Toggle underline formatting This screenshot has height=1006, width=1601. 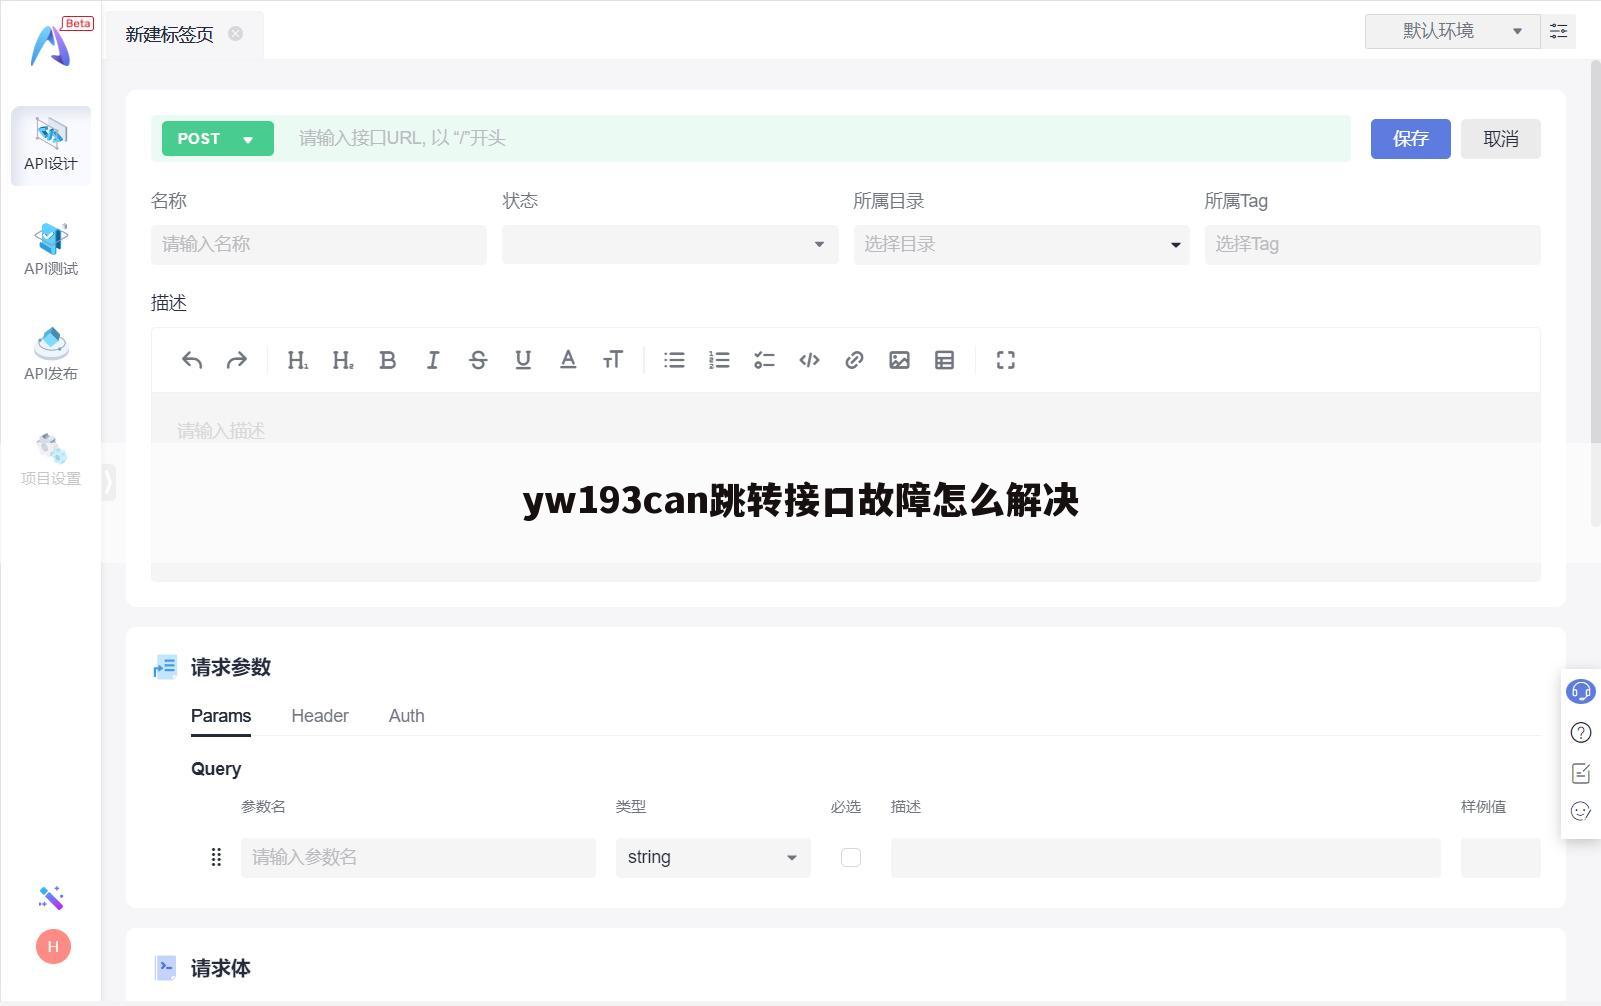523,360
